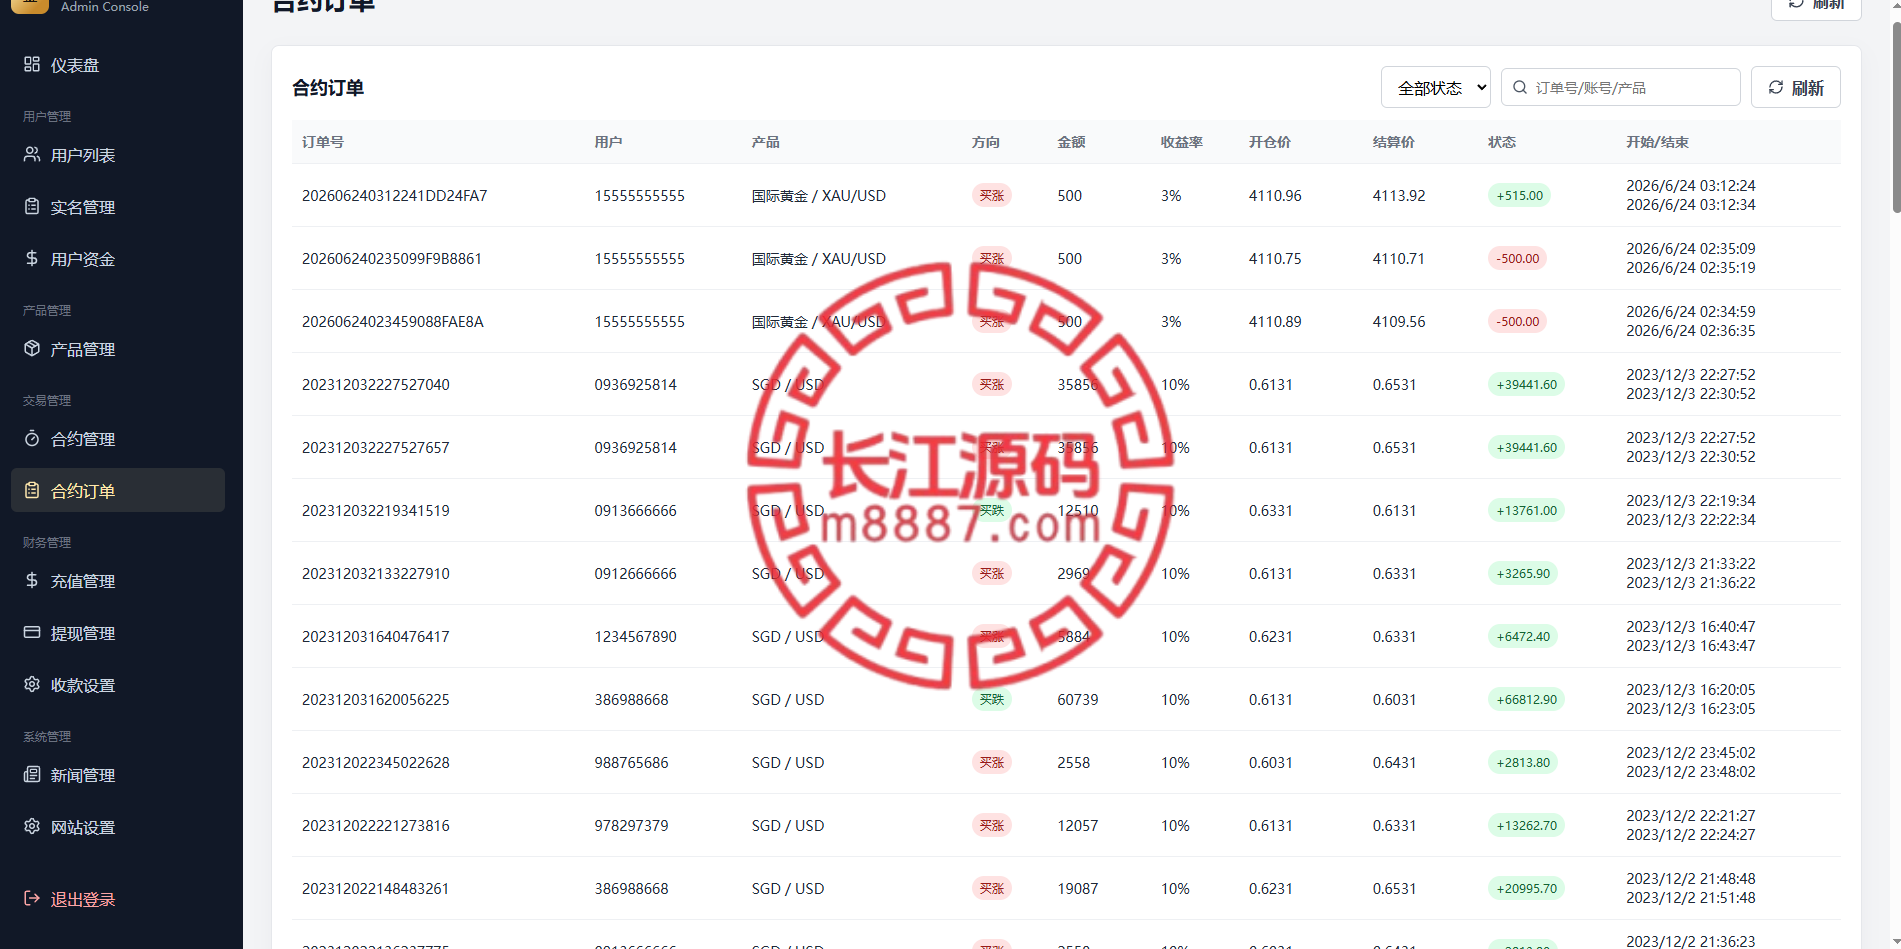1901x949 pixels.
Task: Click the 开仓价 column header
Action: (x=1270, y=142)
